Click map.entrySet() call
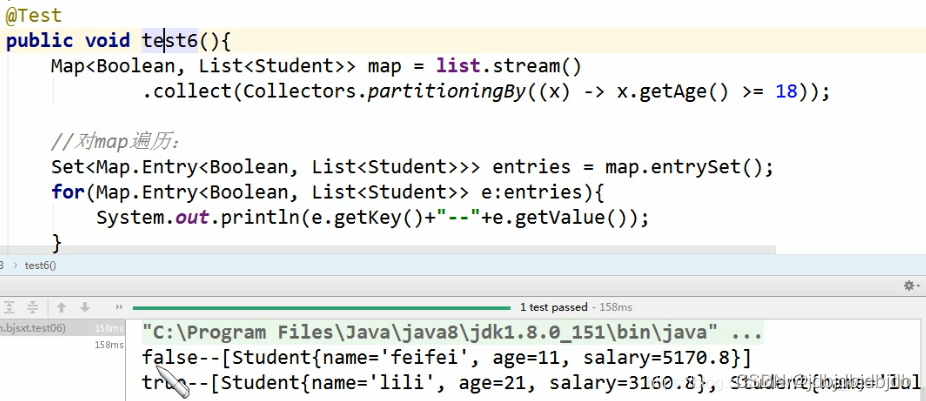 (x=683, y=168)
